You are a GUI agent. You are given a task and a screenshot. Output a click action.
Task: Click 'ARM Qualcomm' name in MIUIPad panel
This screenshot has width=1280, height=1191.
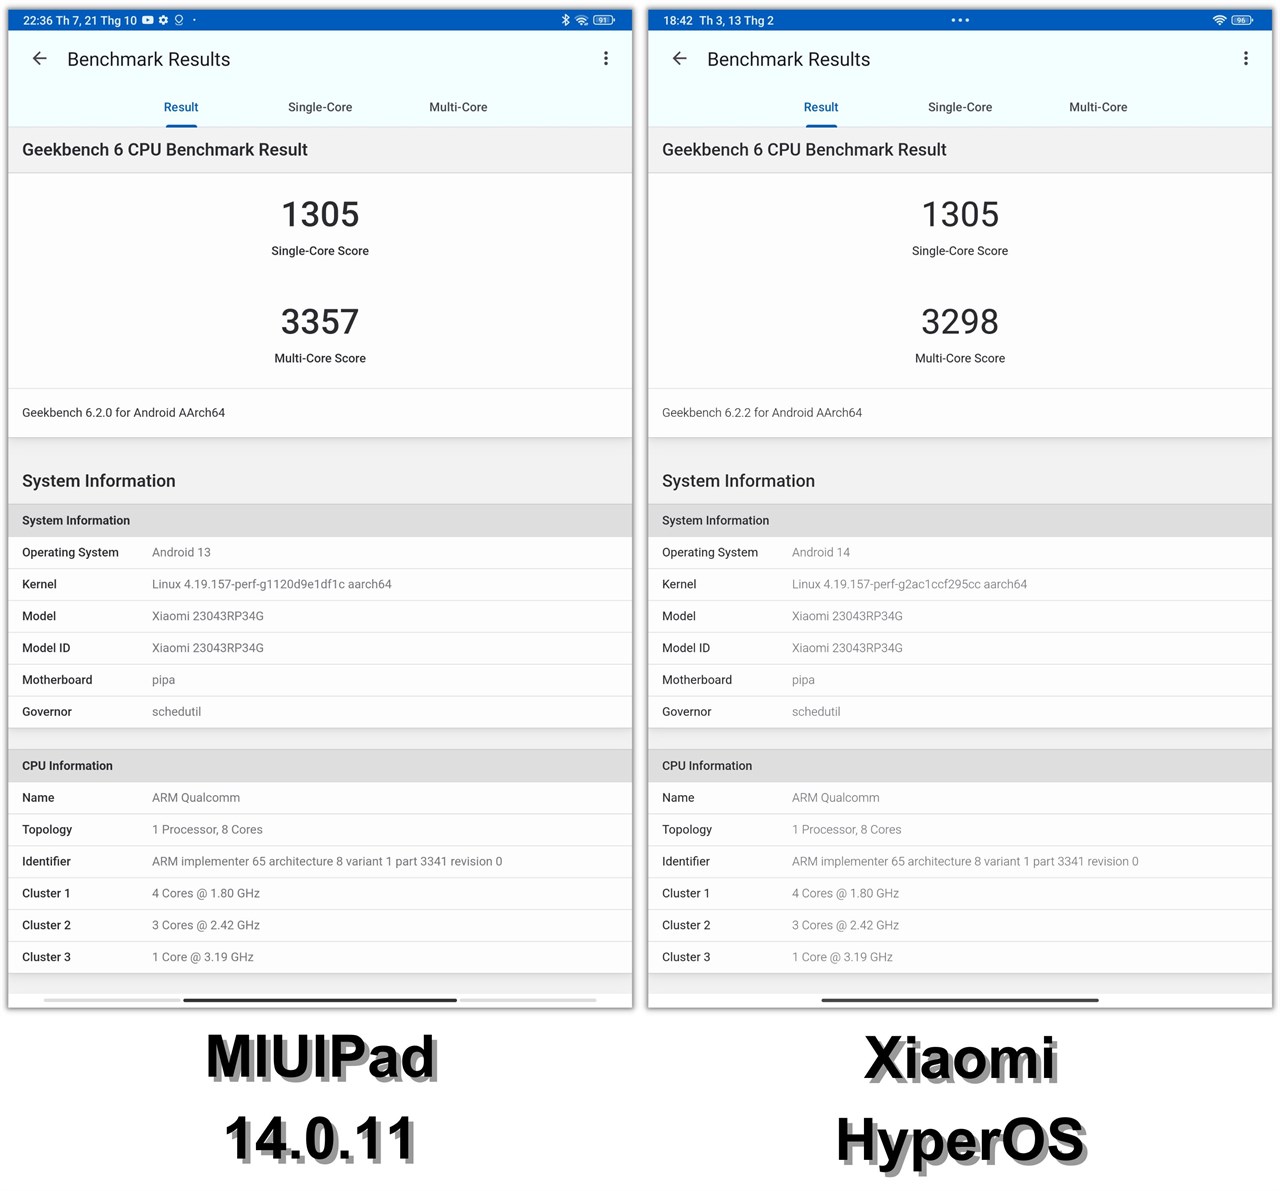196,798
